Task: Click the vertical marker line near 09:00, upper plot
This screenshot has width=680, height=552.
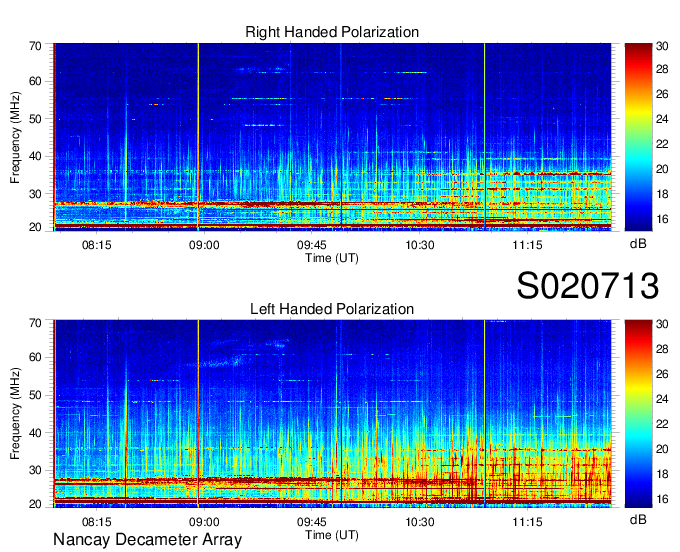Action: (198, 137)
